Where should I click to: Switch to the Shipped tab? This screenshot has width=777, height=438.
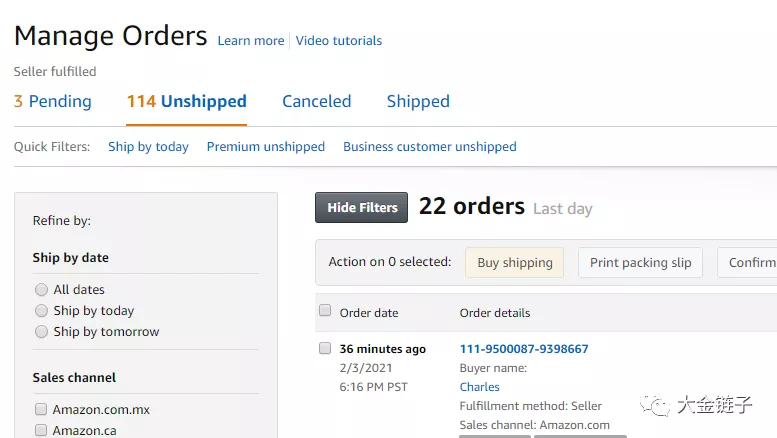pos(418,101)
